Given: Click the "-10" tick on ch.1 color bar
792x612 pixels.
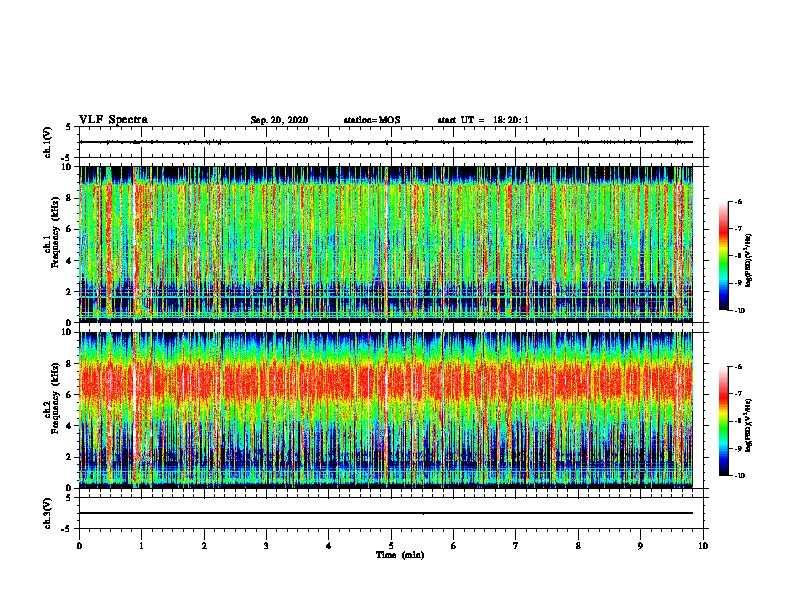Looking at the screenshot, I should tap(739, 311).
